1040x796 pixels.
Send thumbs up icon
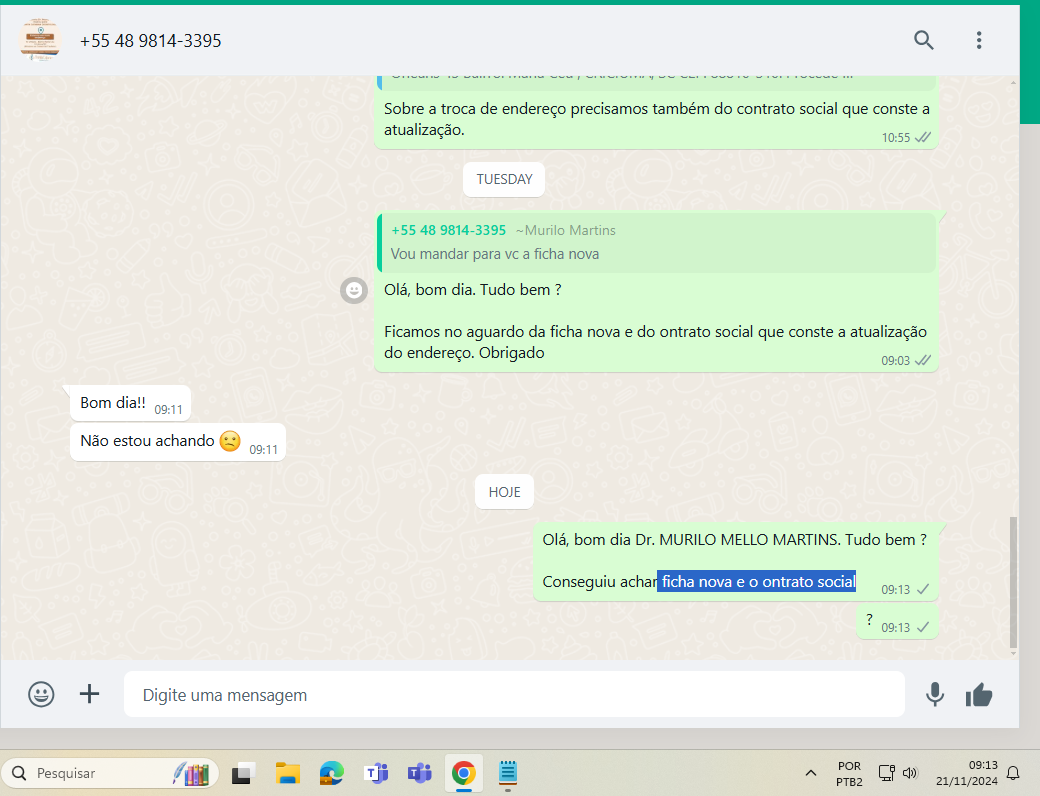click(979, 695)
